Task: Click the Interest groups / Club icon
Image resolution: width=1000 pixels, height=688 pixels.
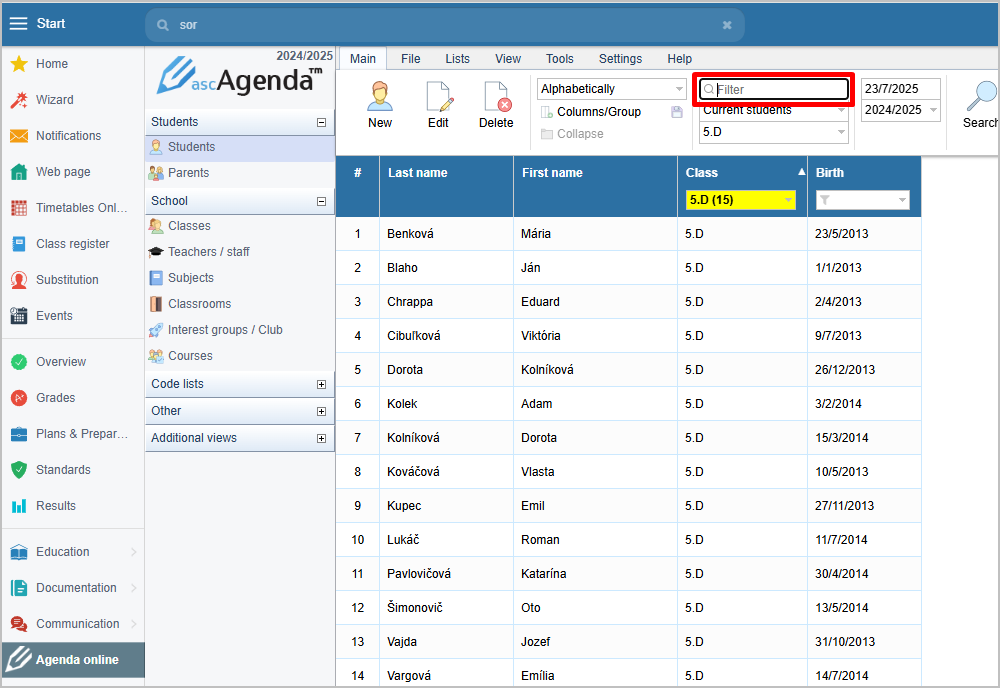Action: 156,330
